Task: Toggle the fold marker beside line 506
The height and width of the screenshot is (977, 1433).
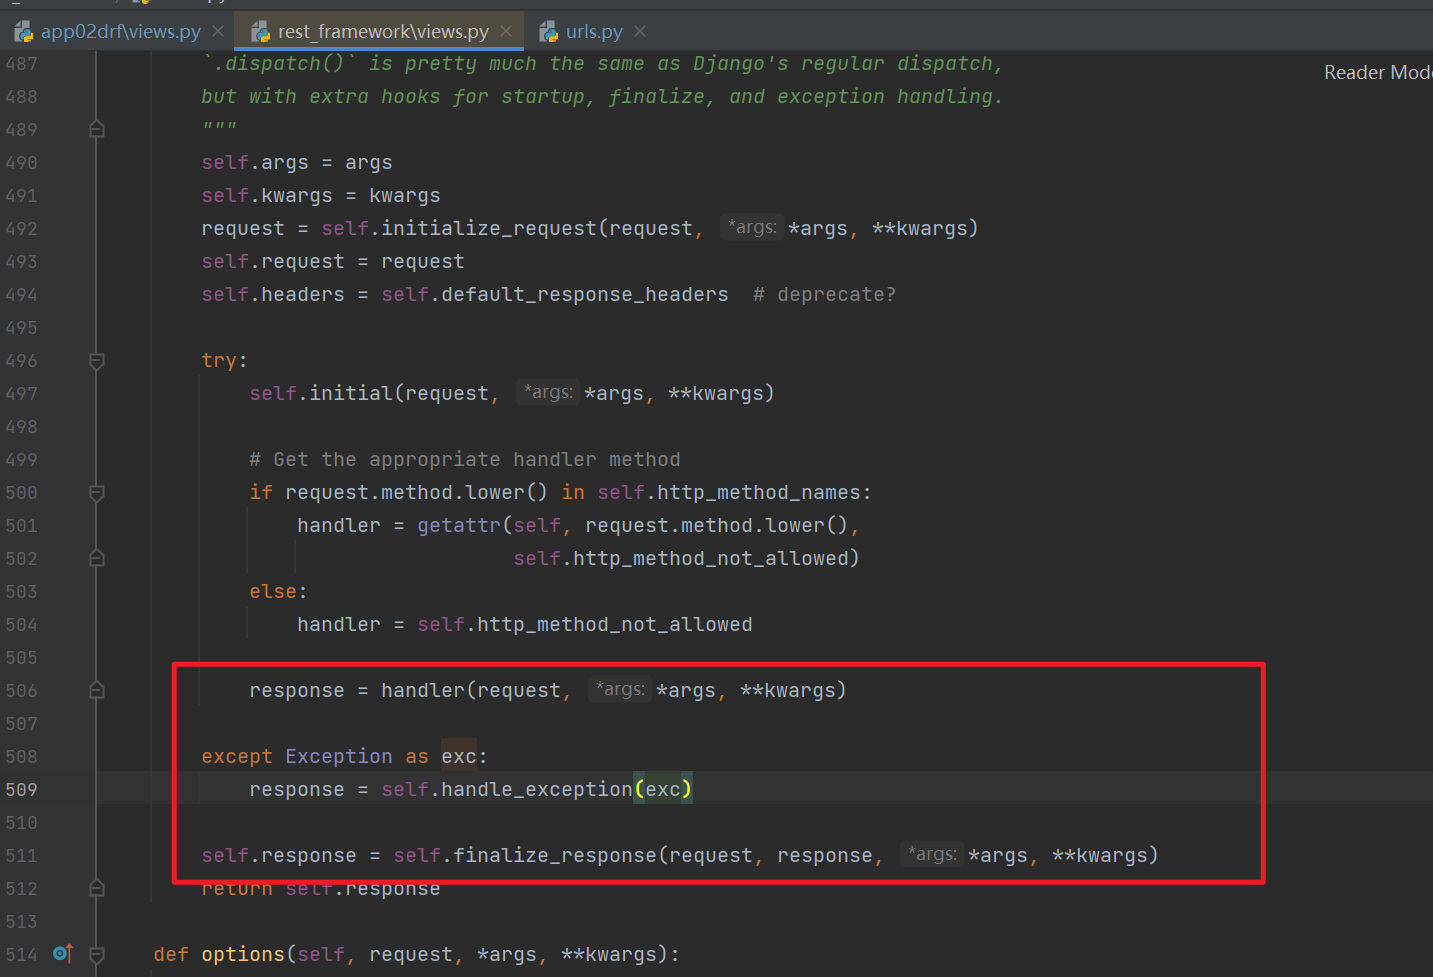Action: pos(96,690)
